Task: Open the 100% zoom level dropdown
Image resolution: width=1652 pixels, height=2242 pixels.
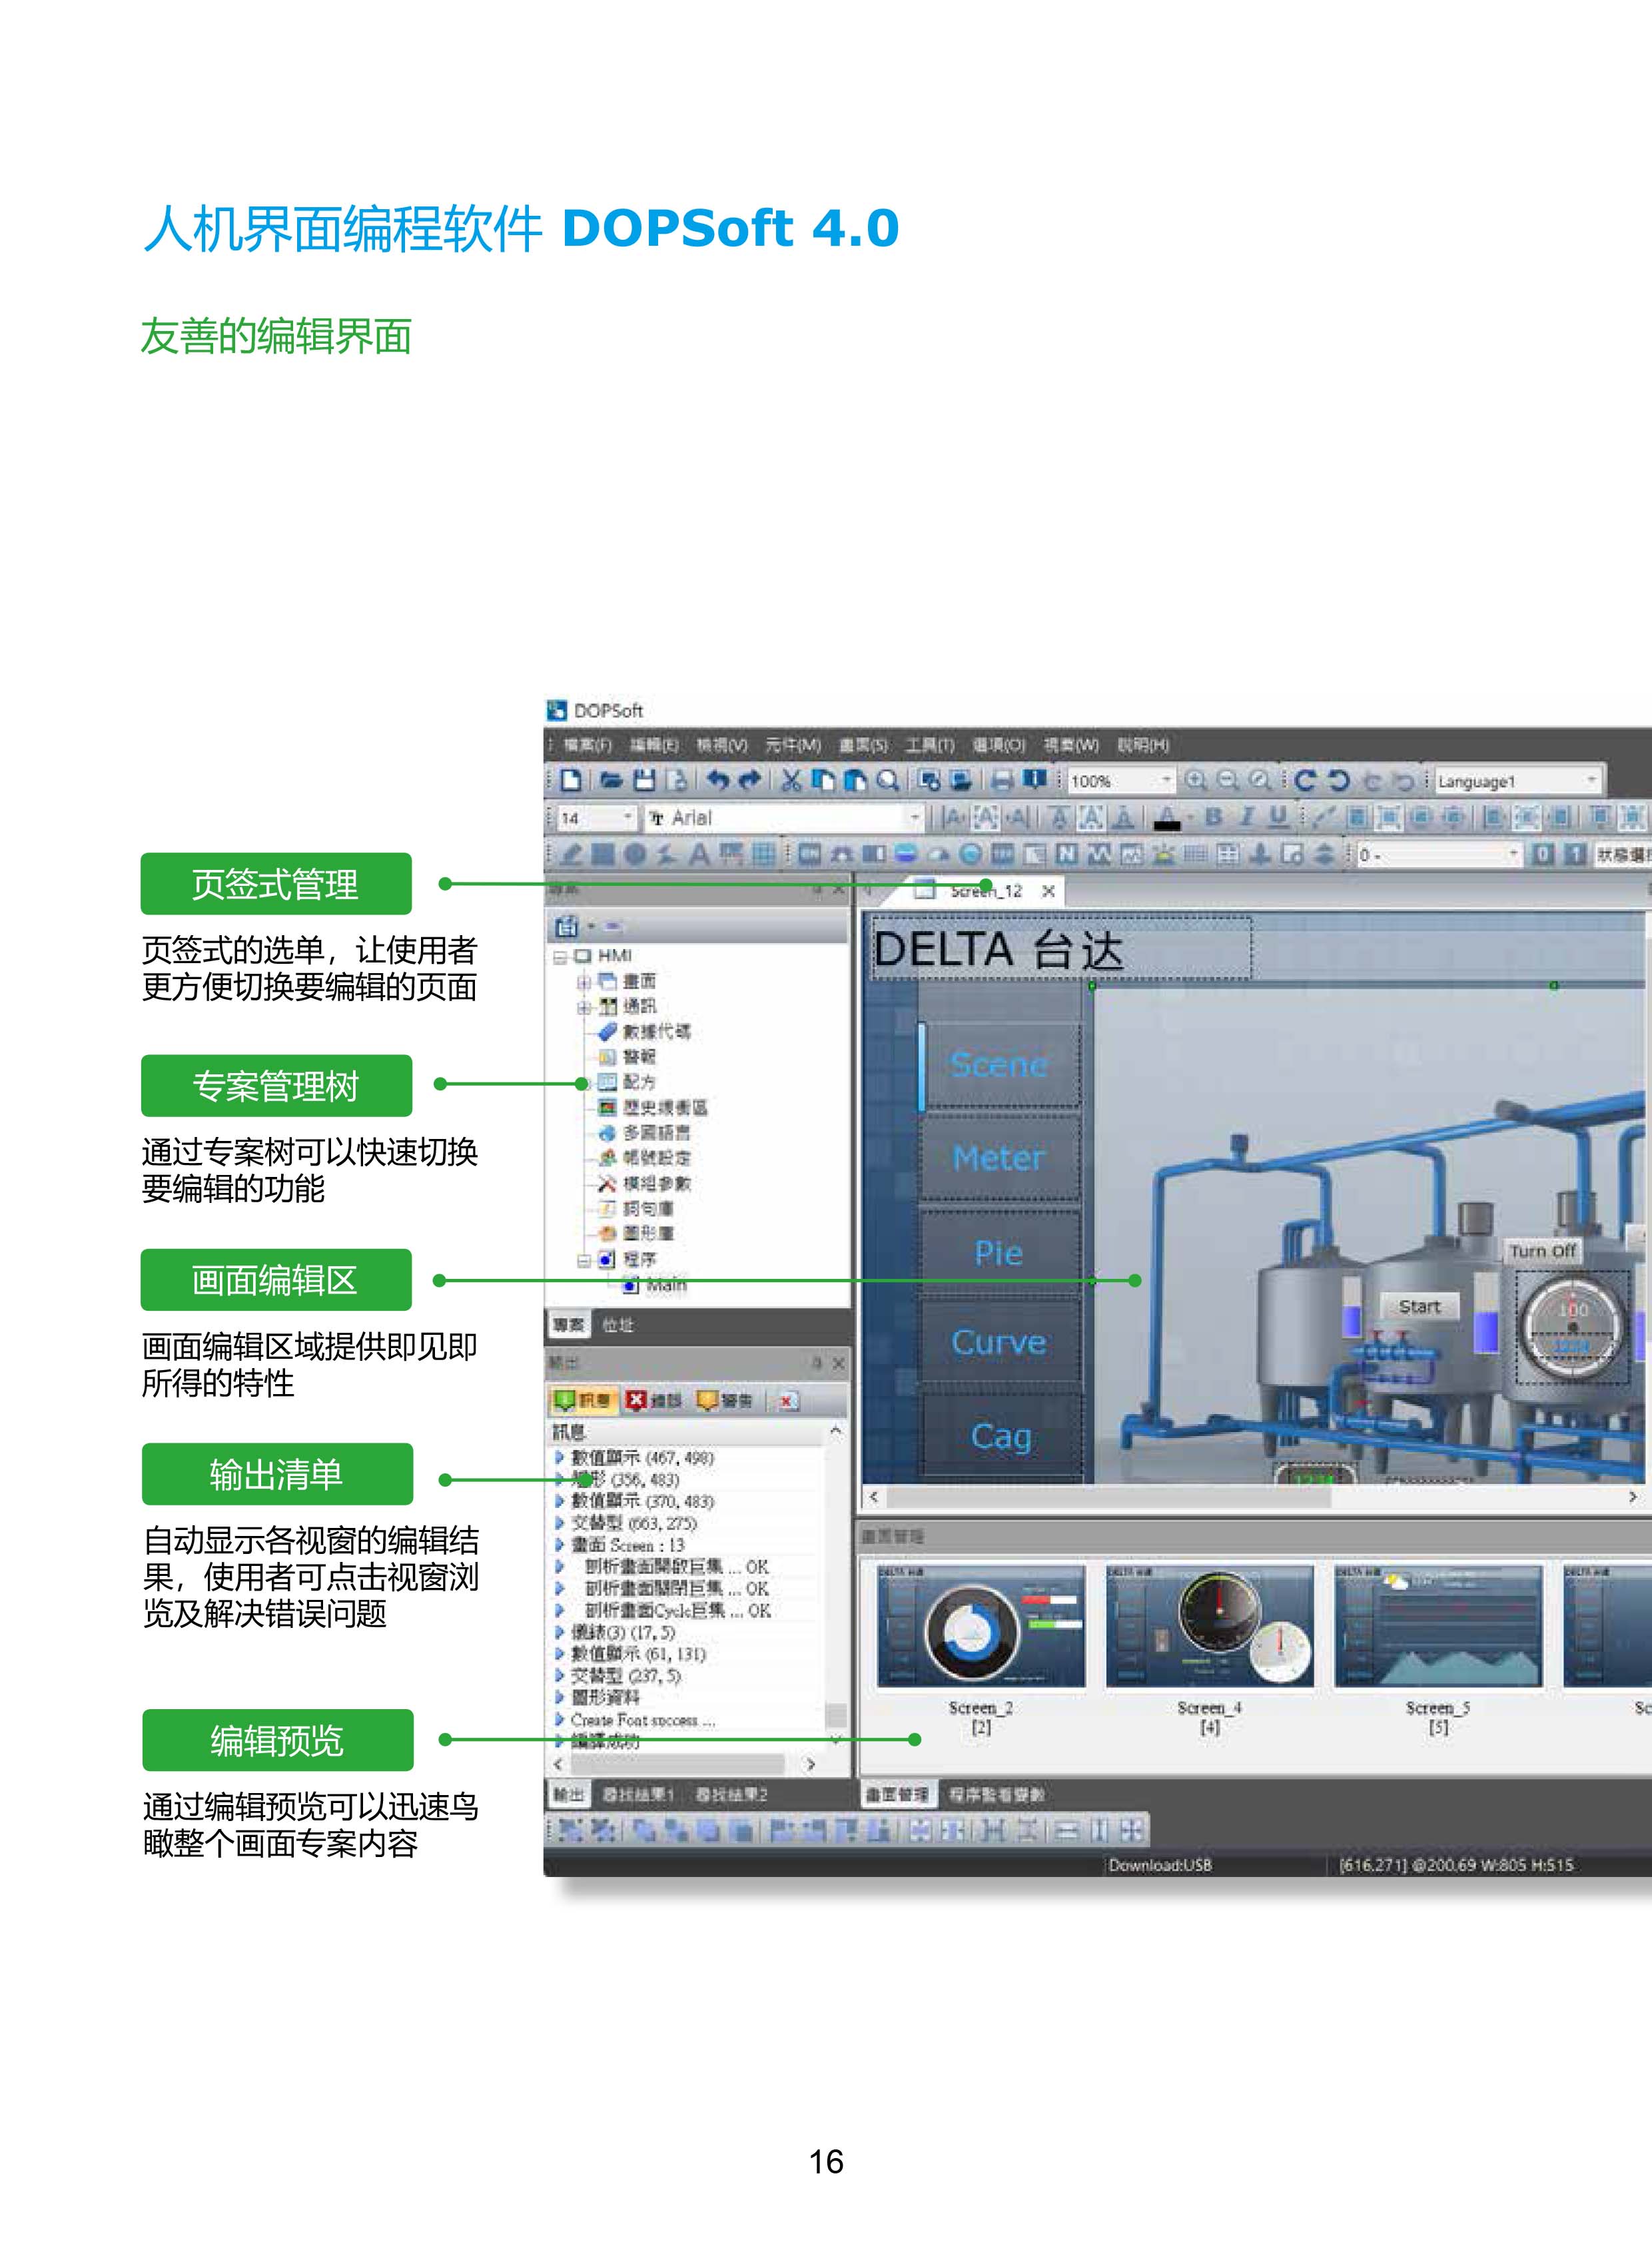Action: click(x=1165, y=780)
